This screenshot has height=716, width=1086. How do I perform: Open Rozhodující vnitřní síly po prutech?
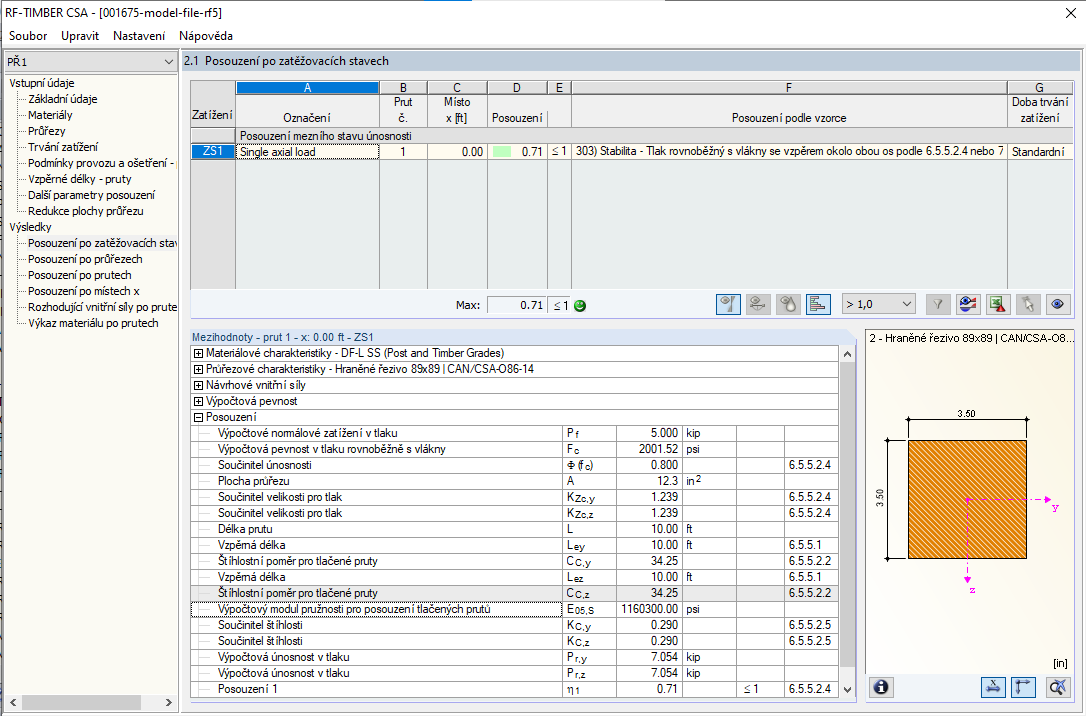click(x=103, y=307)
